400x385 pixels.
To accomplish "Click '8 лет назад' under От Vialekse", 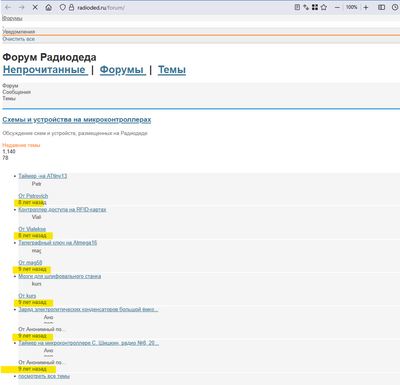I will [32, 236].
